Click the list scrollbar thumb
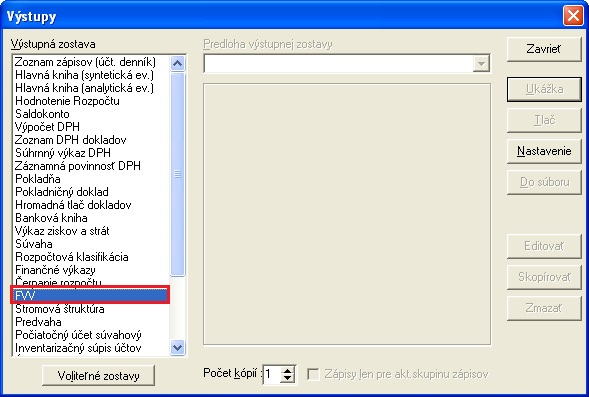 tap(177, 175)
